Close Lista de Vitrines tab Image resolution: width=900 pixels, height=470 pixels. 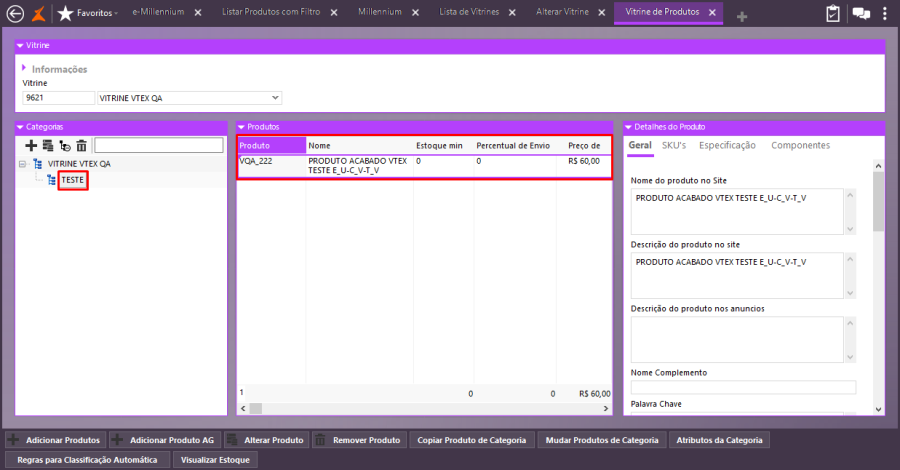click(513, 13)
